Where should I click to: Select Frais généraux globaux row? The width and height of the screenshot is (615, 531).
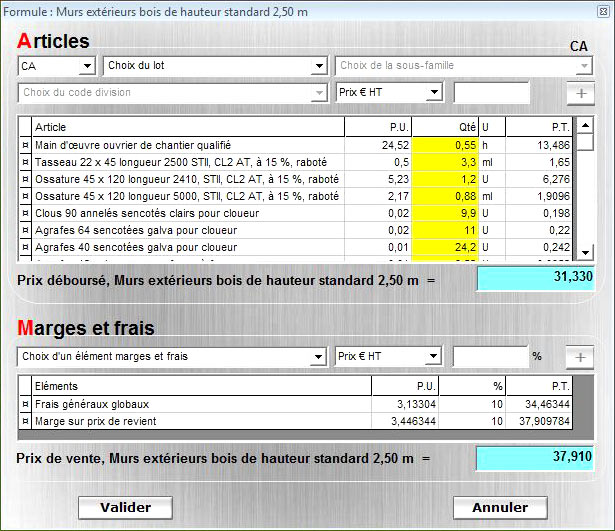(x=296, y=404)
